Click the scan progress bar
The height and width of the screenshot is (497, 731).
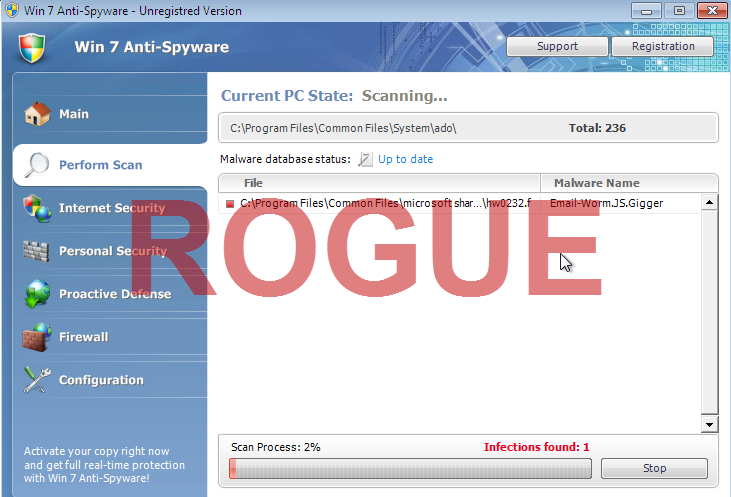[410, 469]
